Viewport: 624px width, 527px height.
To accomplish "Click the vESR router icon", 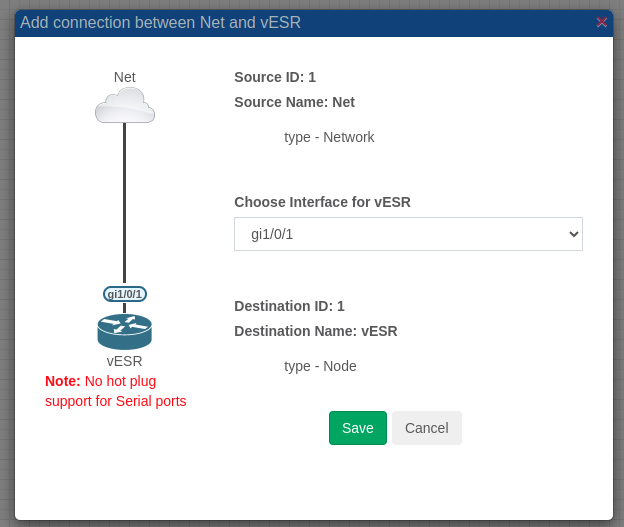I will pos(124,331).
